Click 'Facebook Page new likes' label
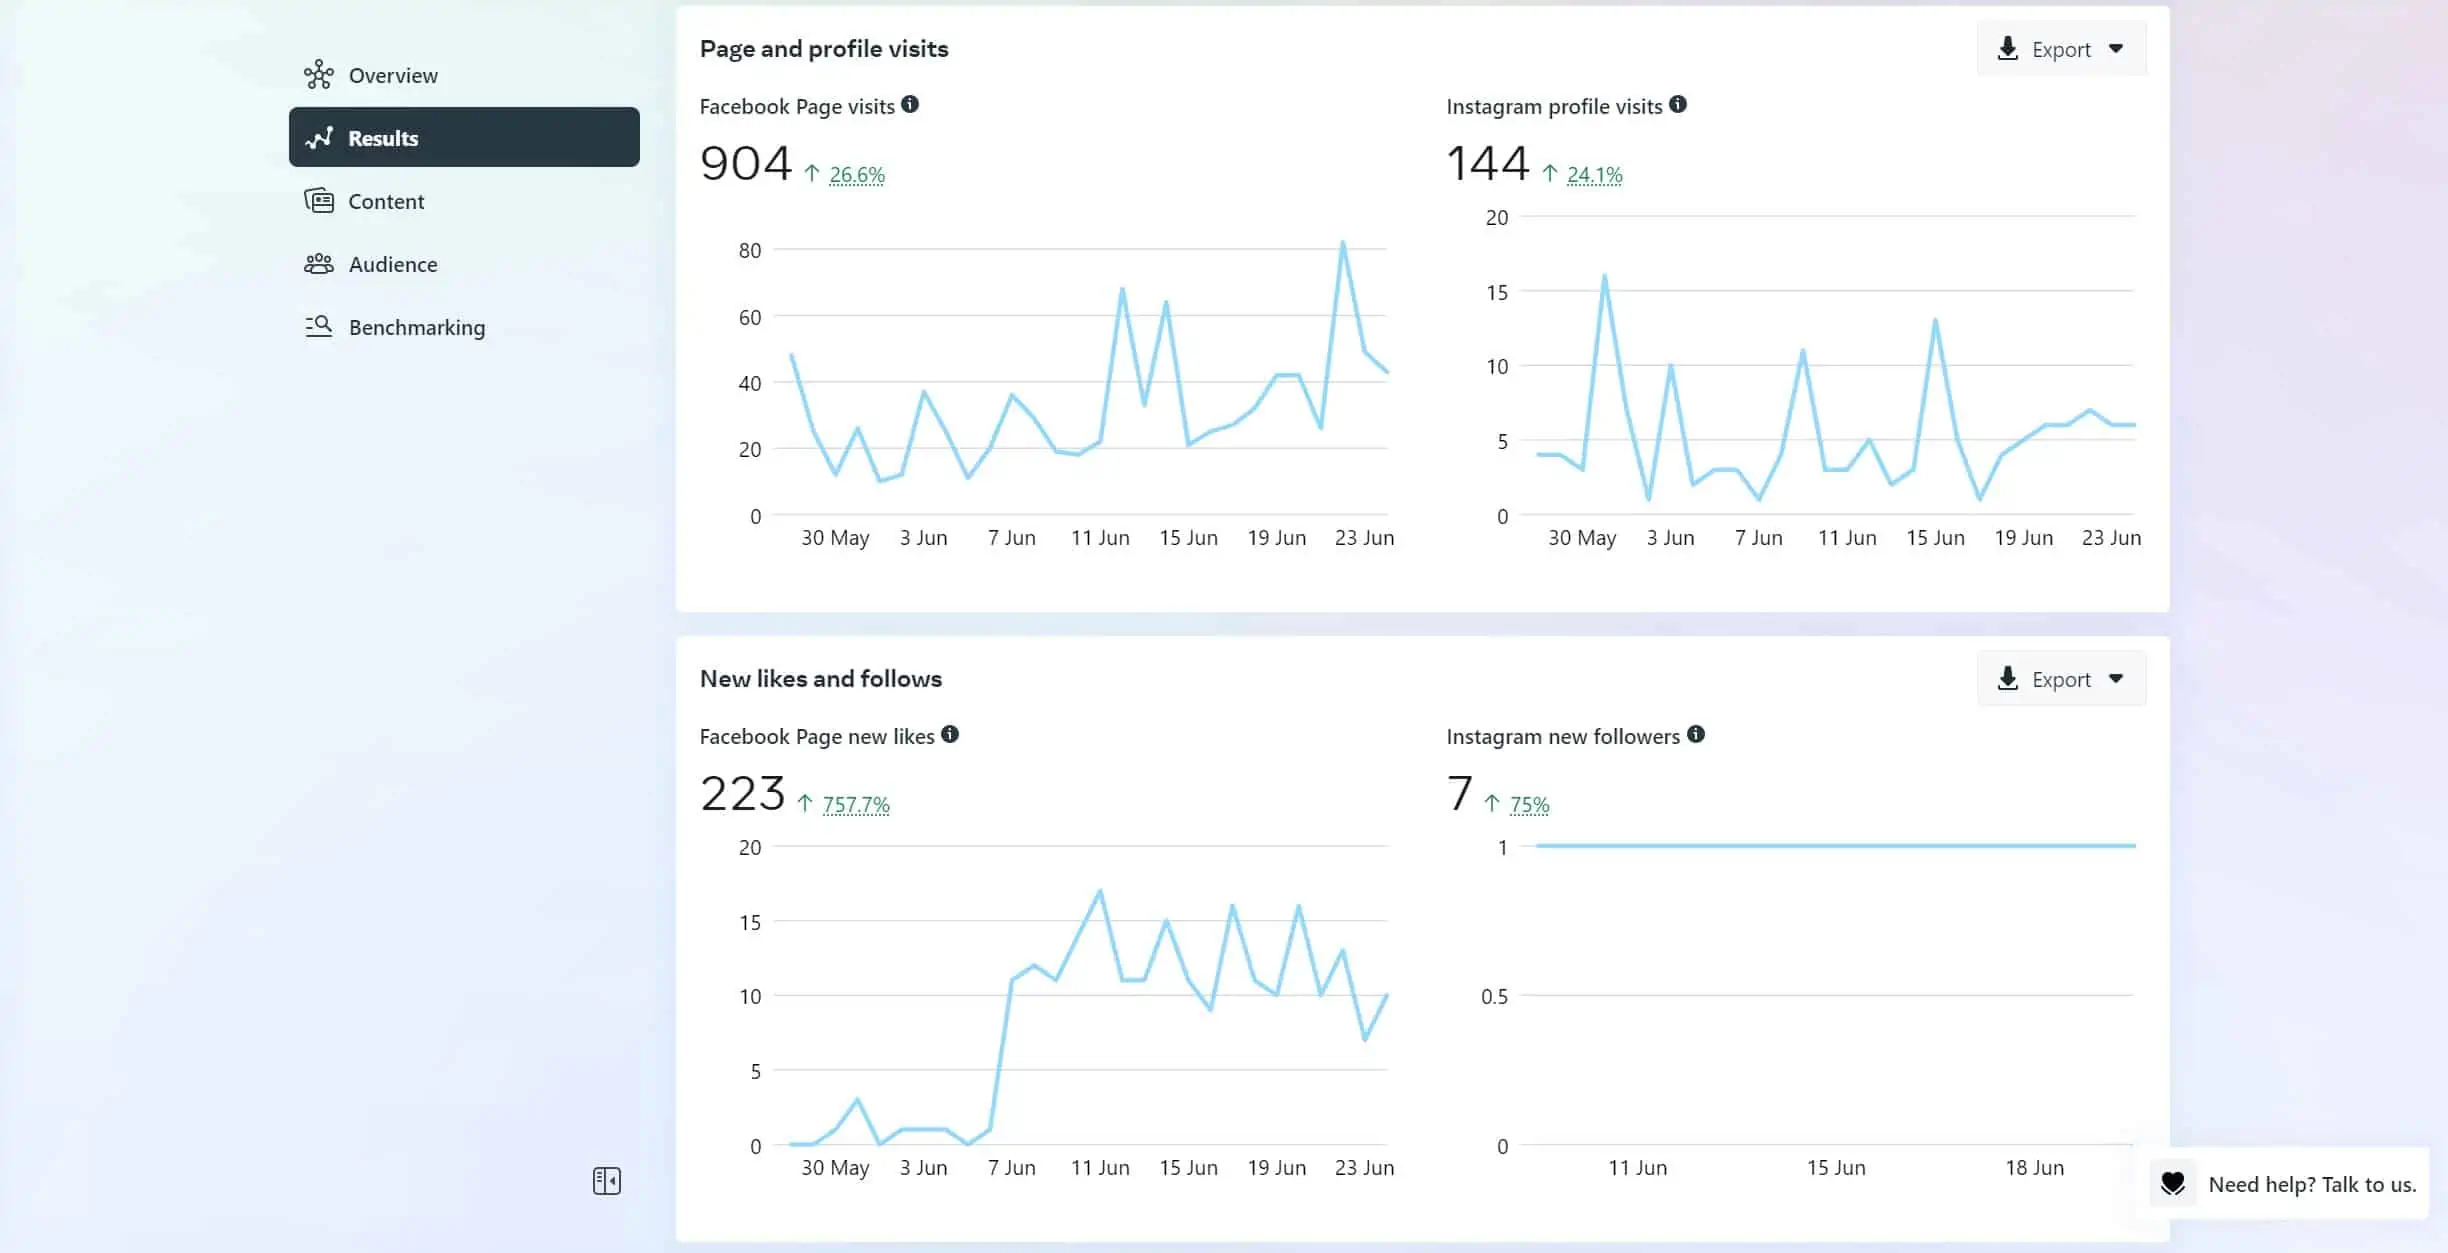This screenshot has height=1253, width=2448. 817,736
